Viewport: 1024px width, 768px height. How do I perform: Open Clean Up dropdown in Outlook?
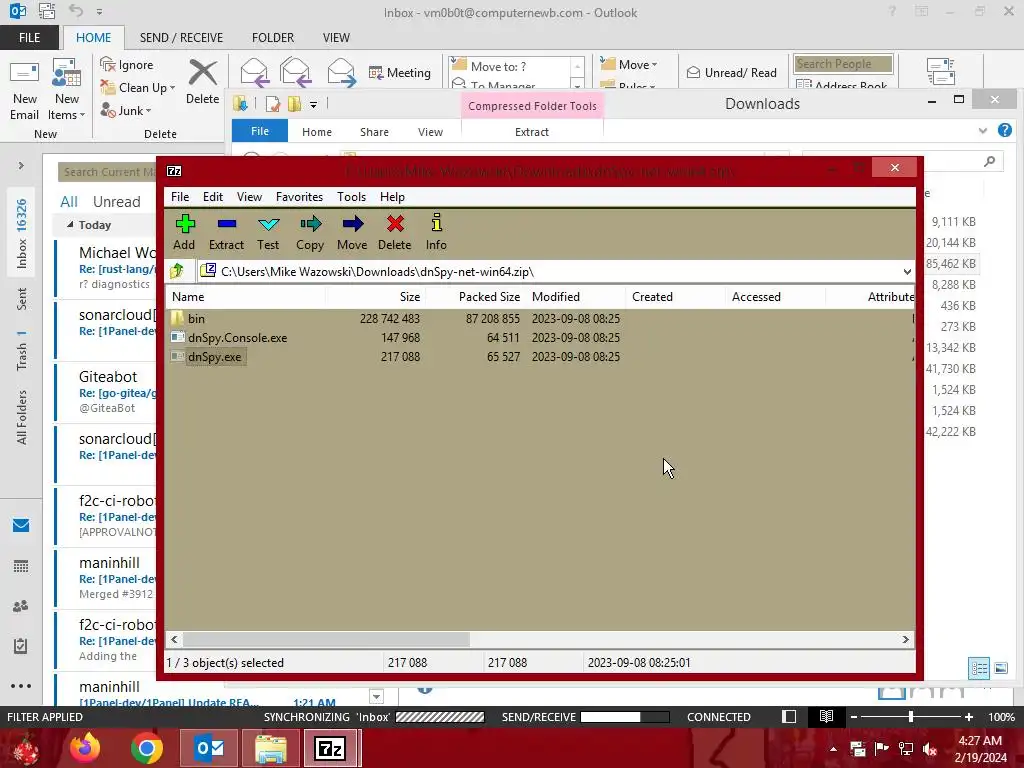point(138,88)
